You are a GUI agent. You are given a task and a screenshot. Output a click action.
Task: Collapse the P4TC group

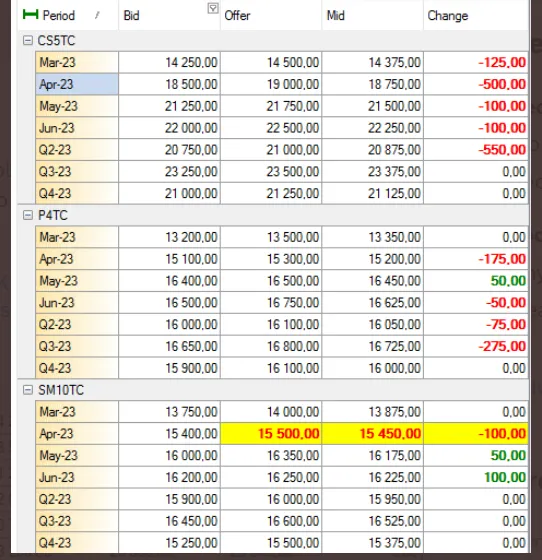pyautogui.click(x=27, y=215)
